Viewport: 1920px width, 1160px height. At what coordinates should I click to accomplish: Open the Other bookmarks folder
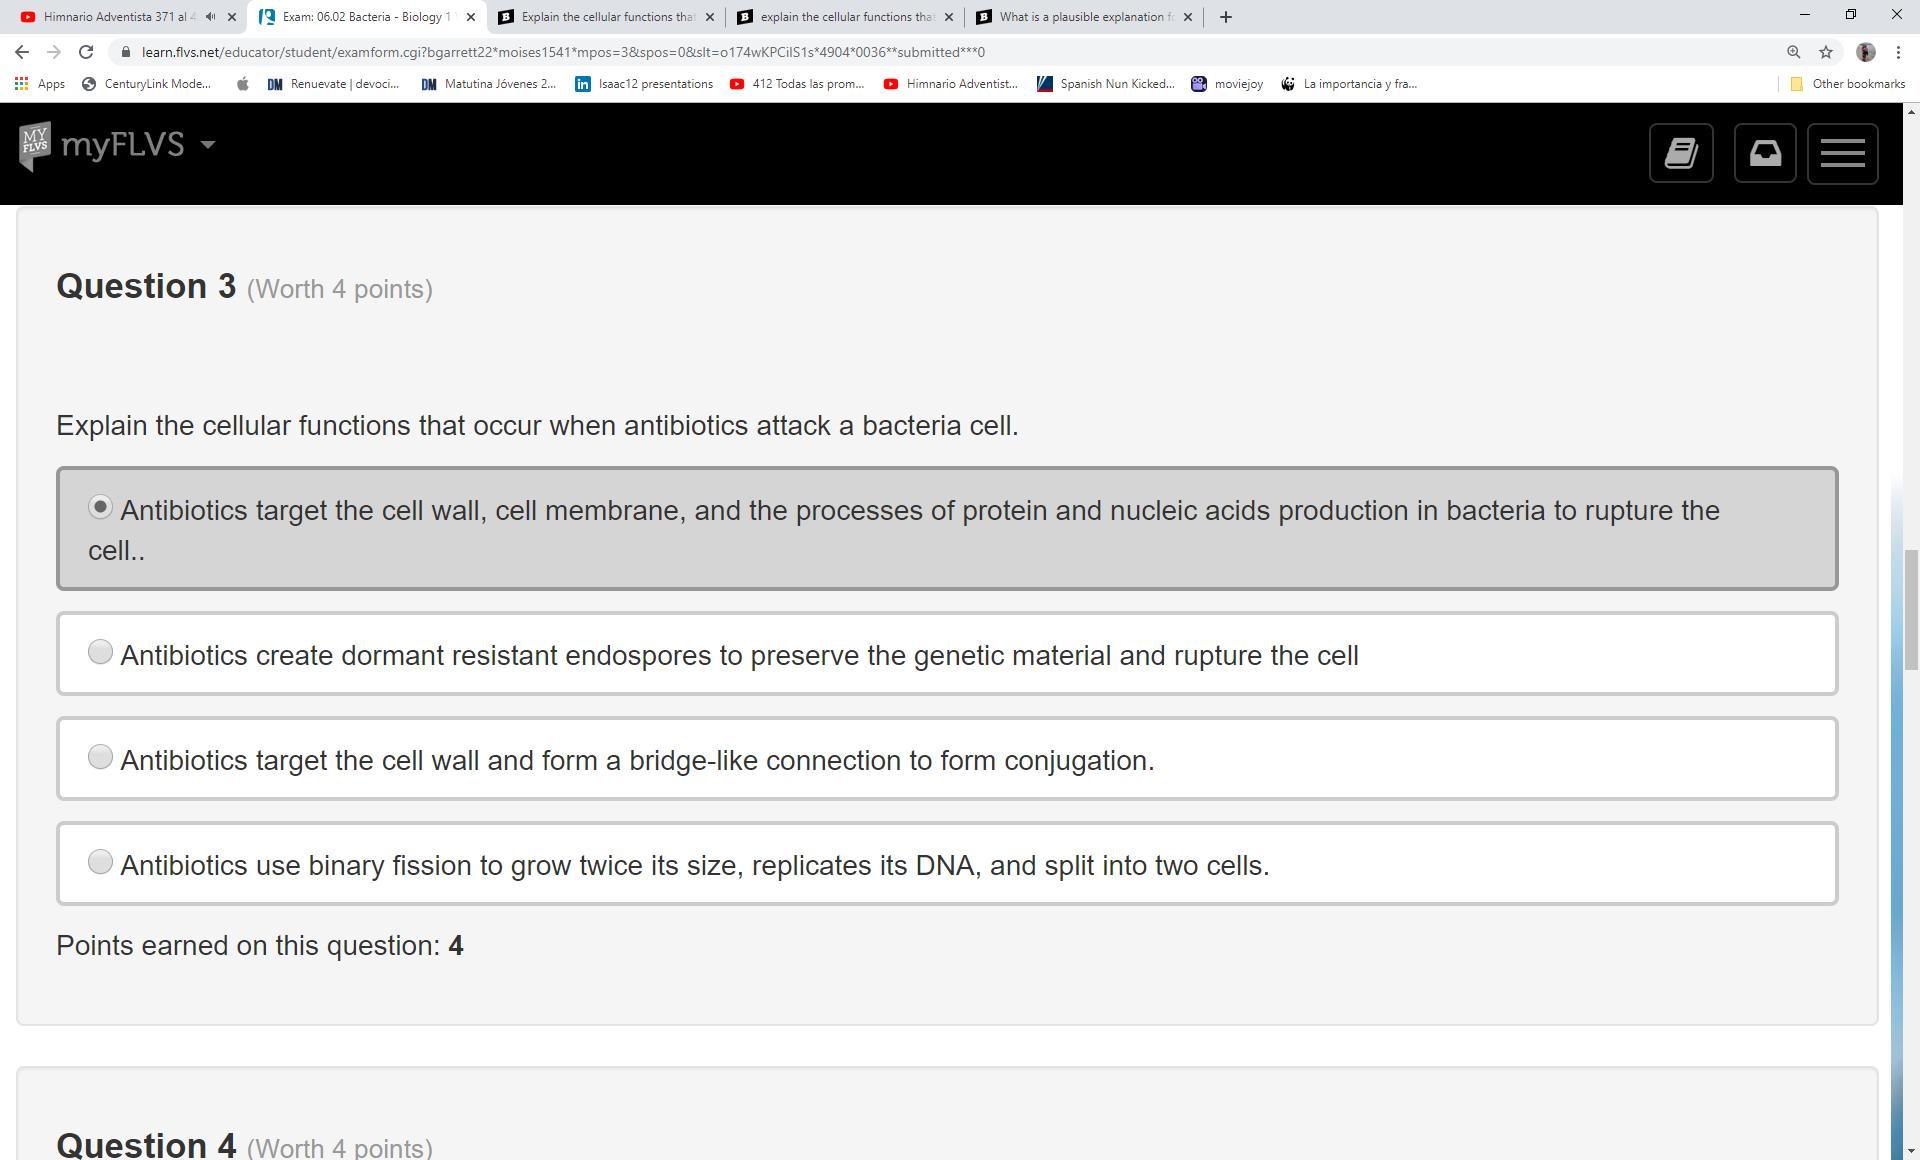point(1846,84)
